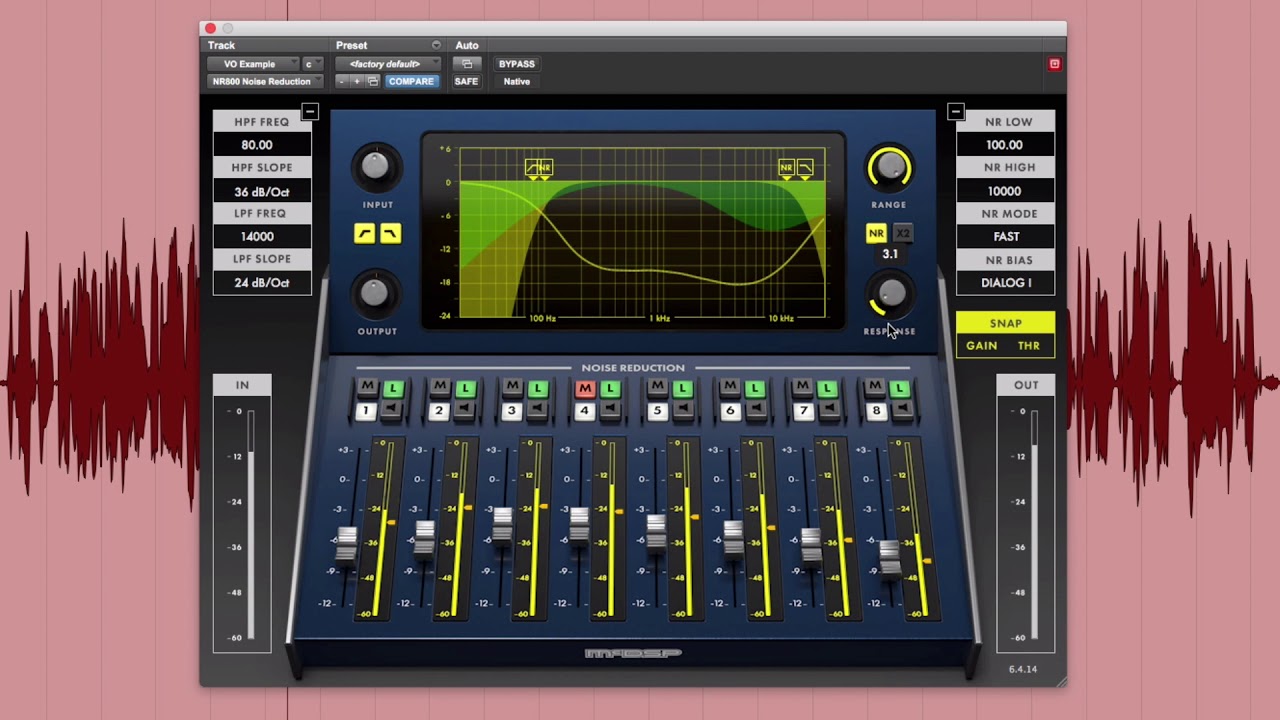Click band 1 threshold fader handle
Viewport: 1280px width, 720px height.
click(x=346, y=544)
